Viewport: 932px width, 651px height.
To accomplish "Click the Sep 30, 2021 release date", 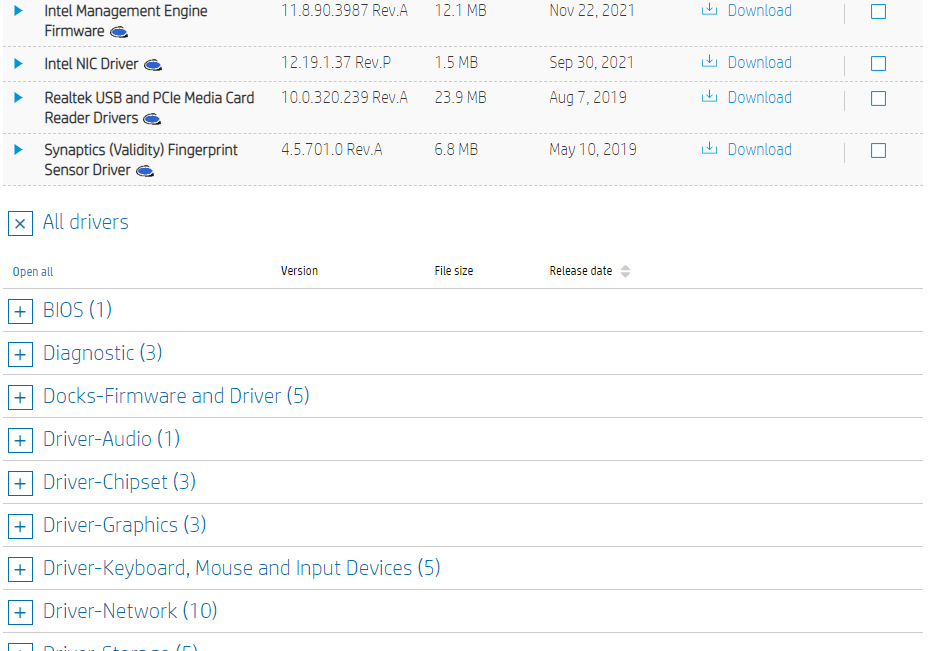I will point(591,62).
